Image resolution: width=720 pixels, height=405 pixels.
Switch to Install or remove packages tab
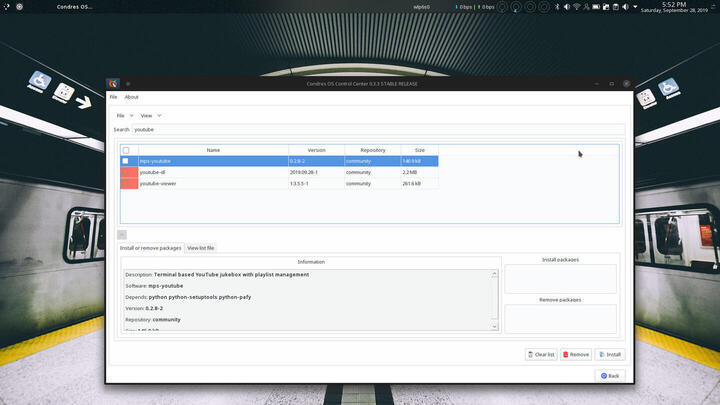pyautogui.click(x=151, y=248)
